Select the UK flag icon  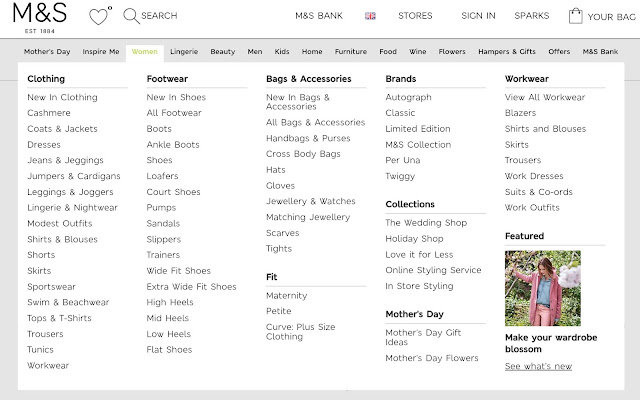tap(370, 16)
